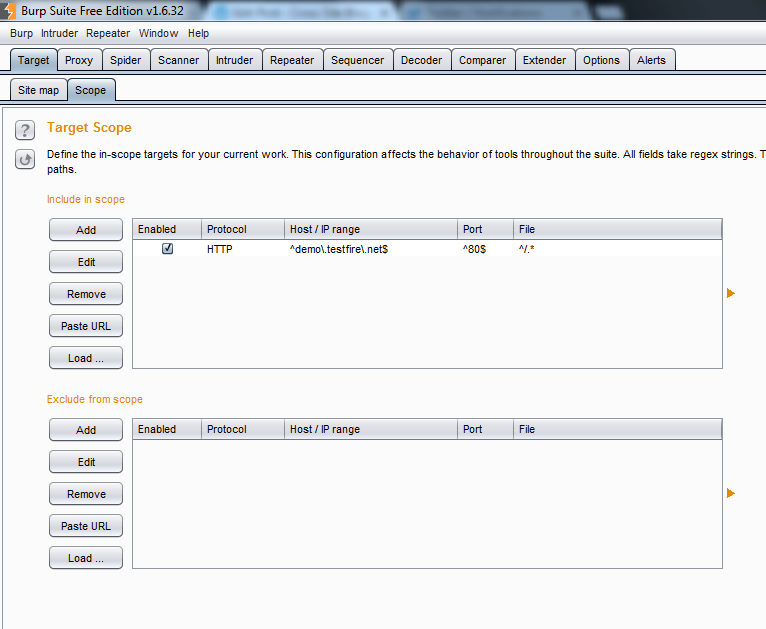Open the Scanner tab

[178, 60]
